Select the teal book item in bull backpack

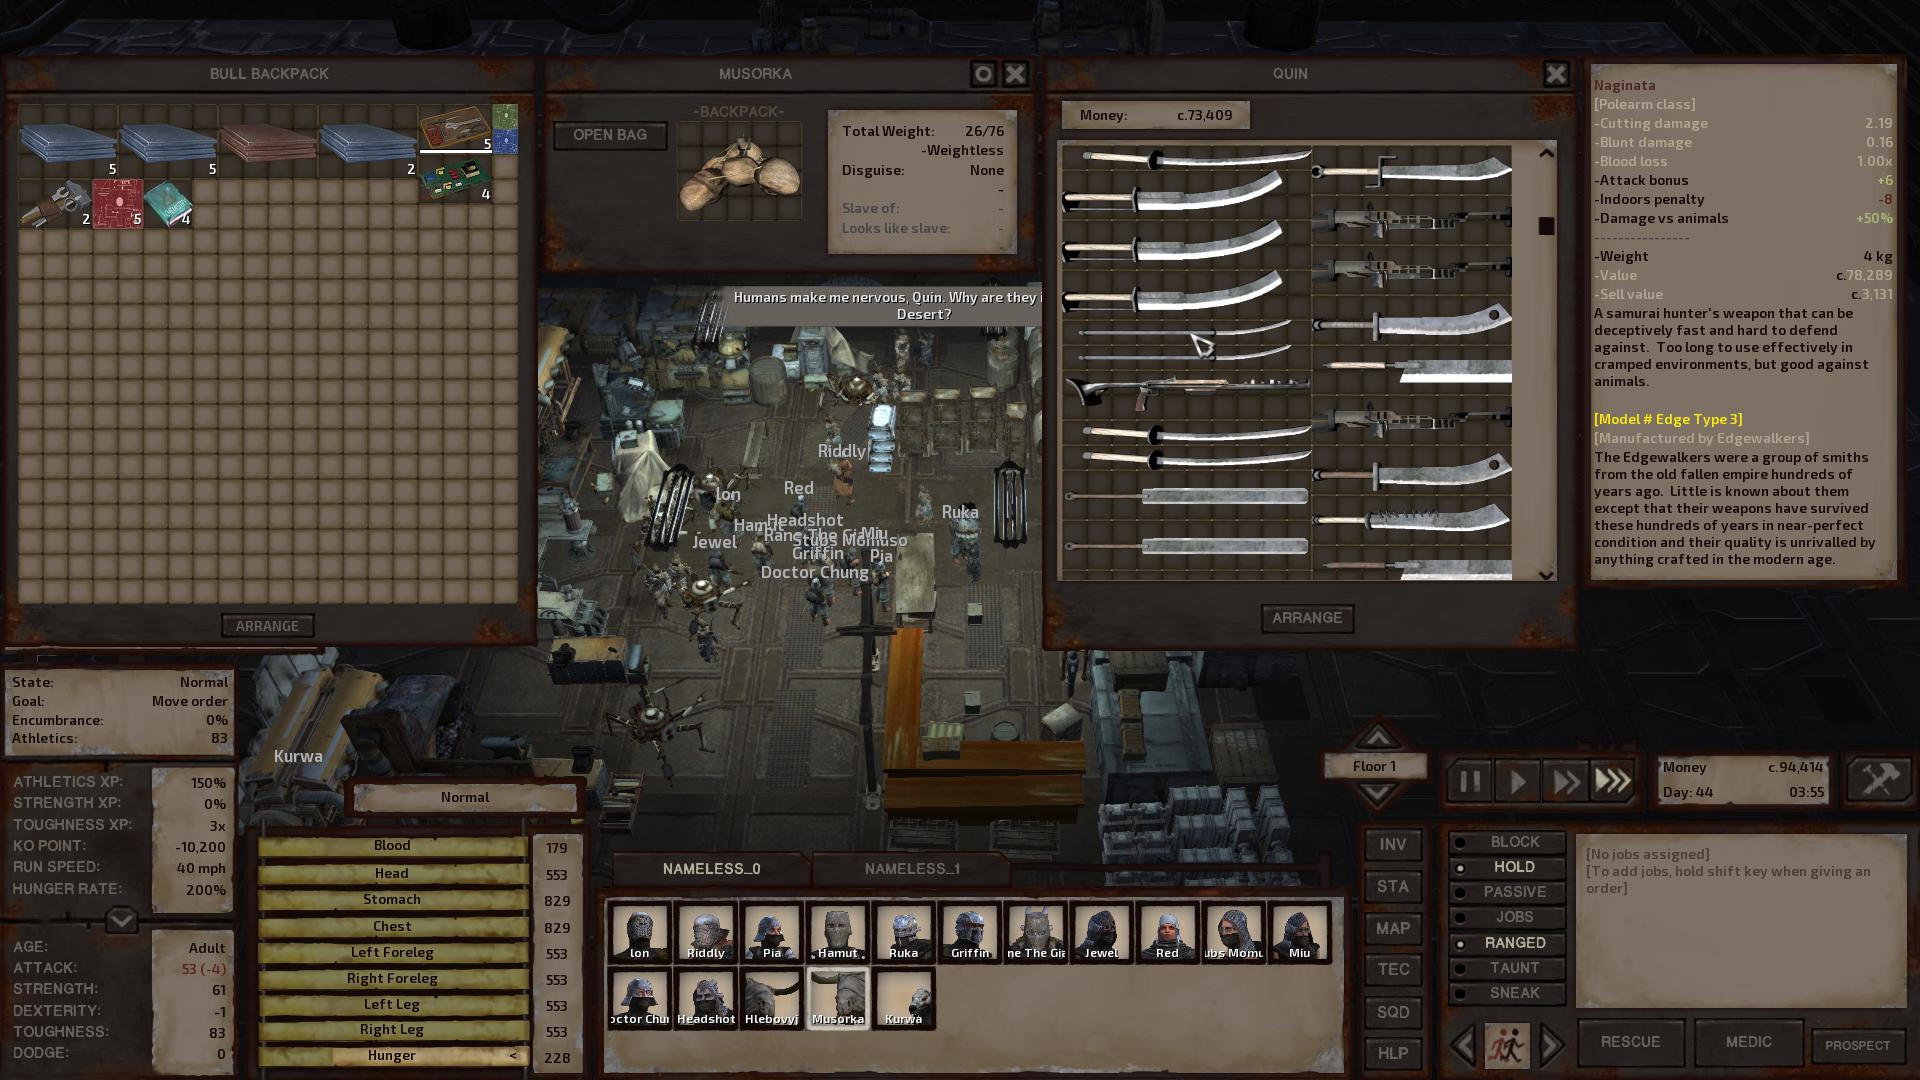167,203
